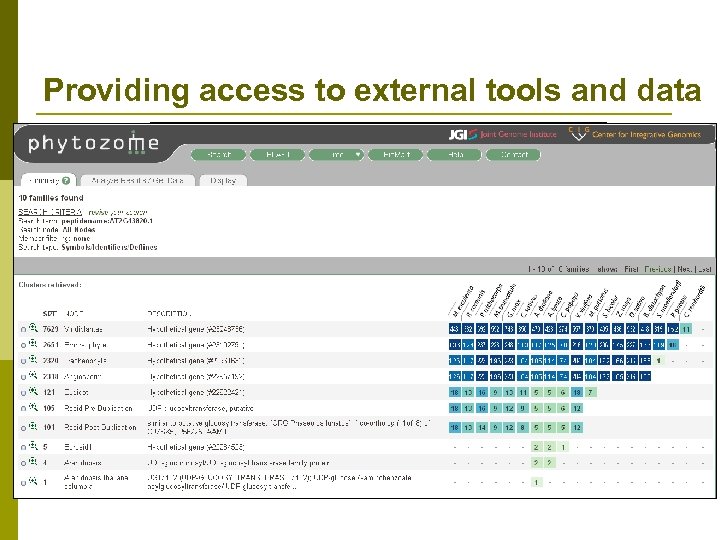Select the Eudicot family row selector
The height and width of the screenshot is (540, 720).
tap(23, 393)
